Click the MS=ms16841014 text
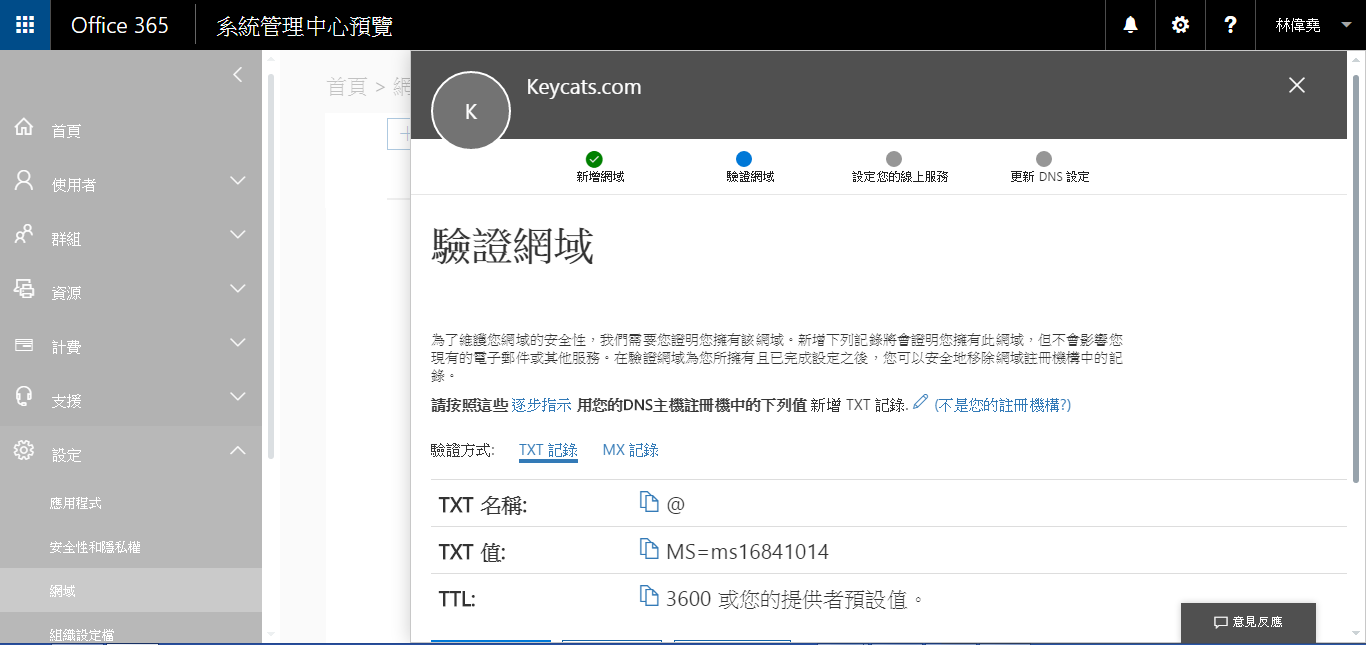Viewport: 1366px width, 645px height. (x=747, y=552)
